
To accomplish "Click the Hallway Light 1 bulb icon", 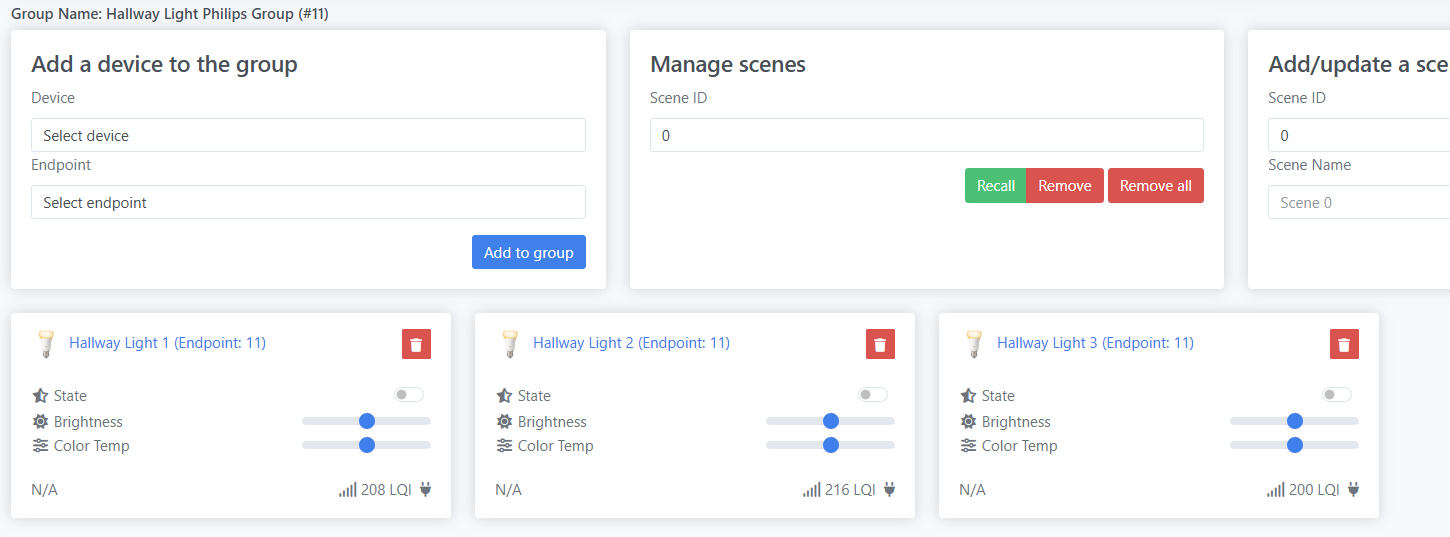I will click(44, 344).
